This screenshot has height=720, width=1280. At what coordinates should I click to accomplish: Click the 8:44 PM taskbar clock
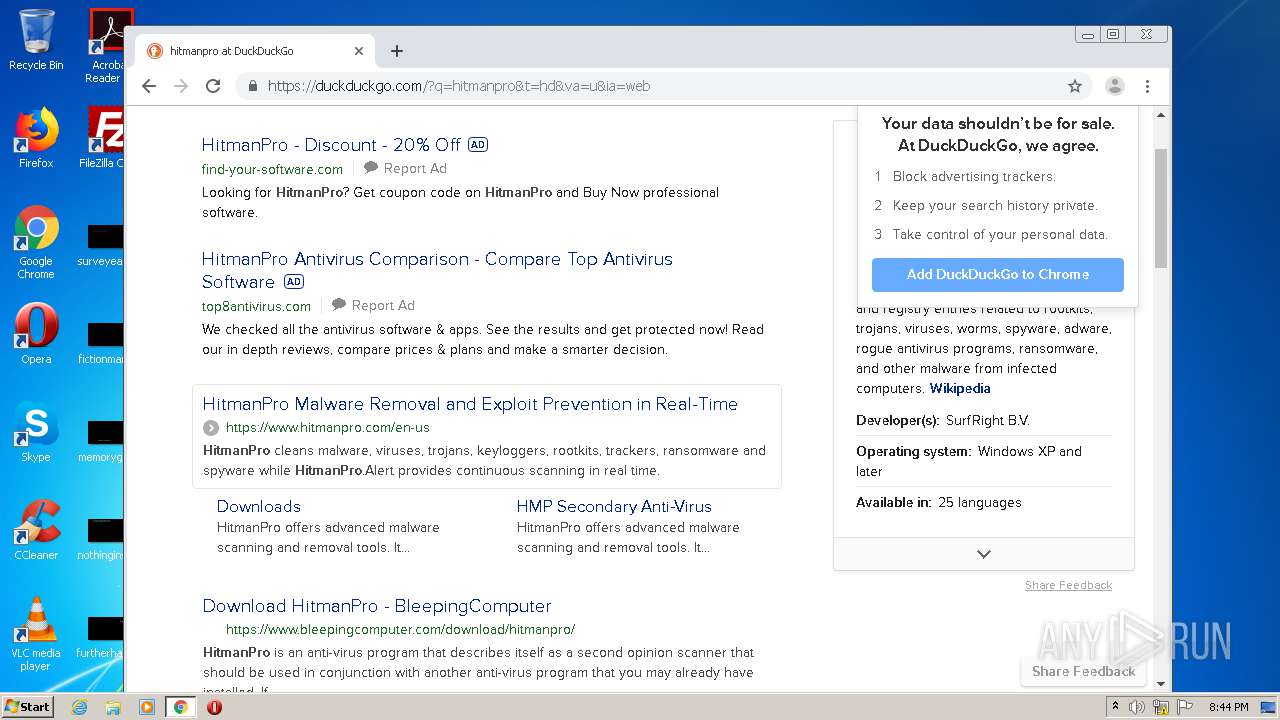tap(1228, 707)
